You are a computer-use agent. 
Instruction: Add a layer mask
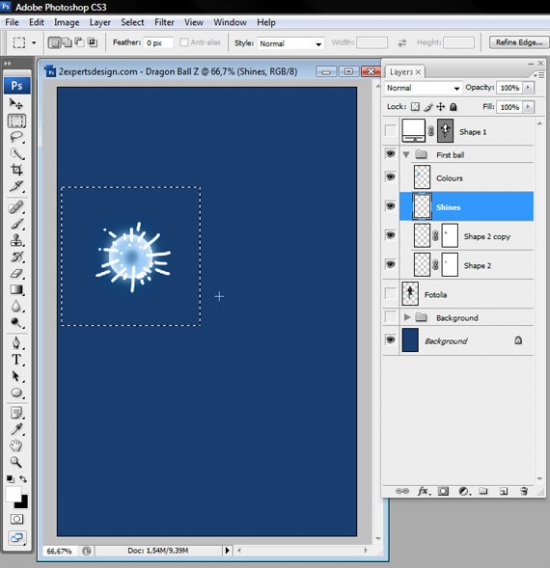tap(443, 491)
